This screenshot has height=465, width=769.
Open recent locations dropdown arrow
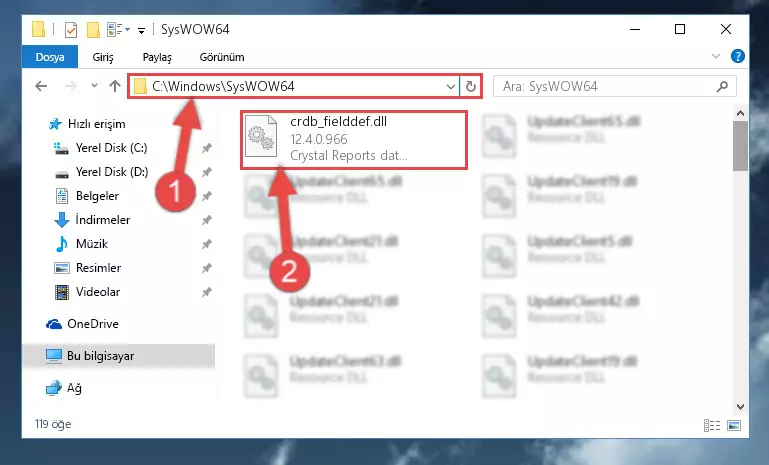(94, 86)
